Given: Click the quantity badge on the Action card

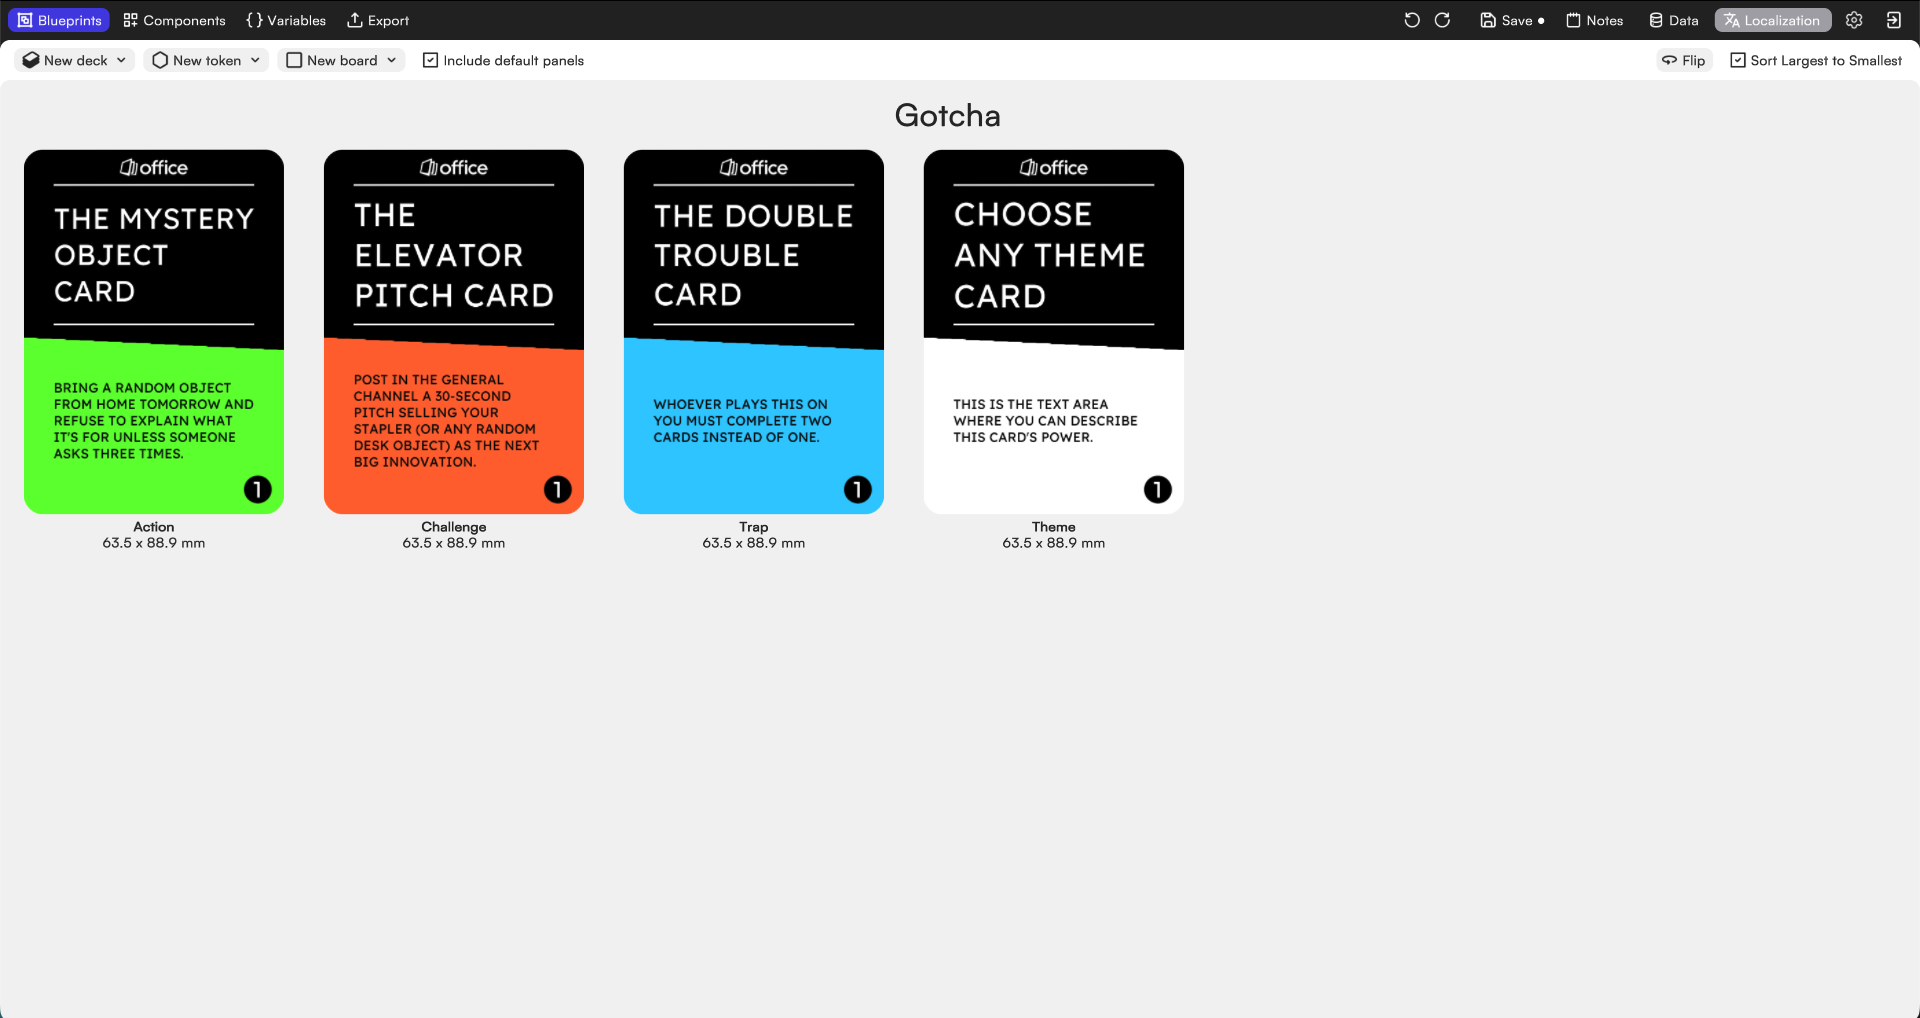Looking at the screenshot, I should pos(257,489).
